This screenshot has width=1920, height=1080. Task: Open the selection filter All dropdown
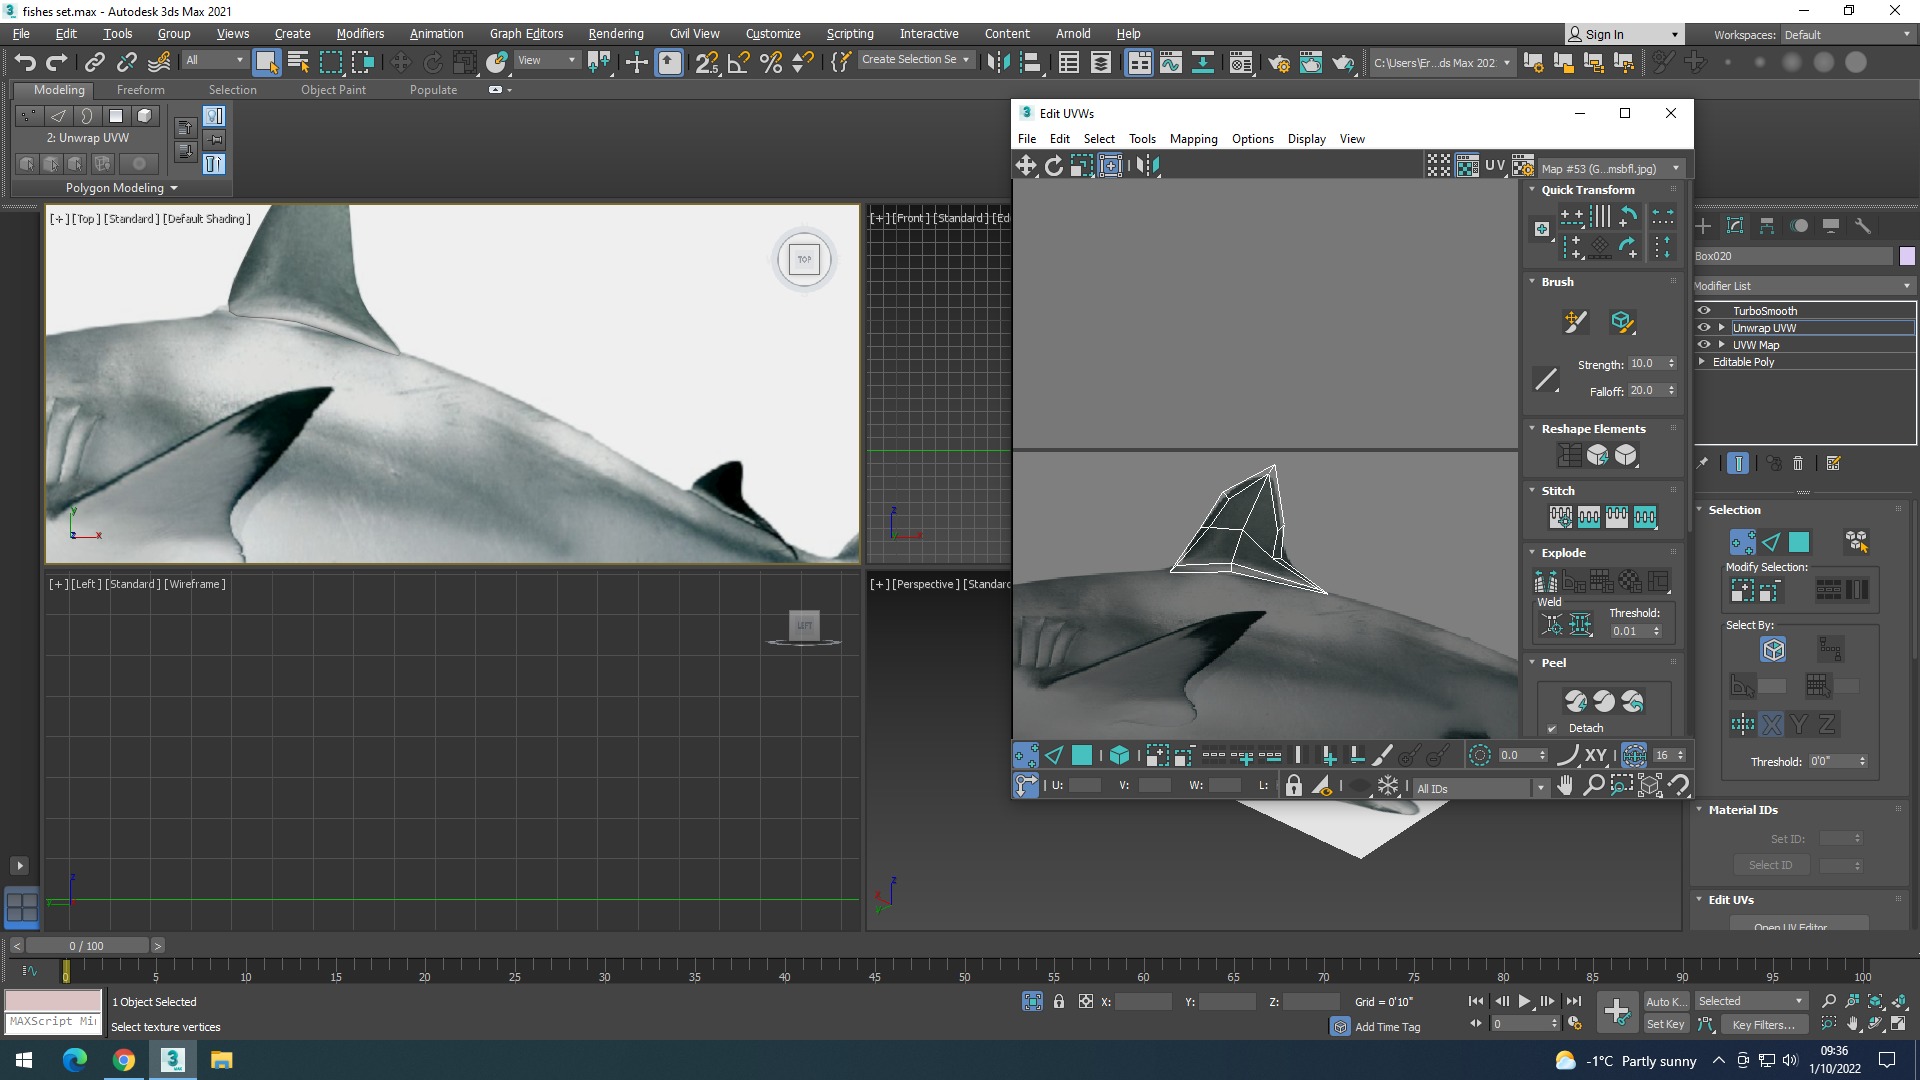pyautogui.click(x=214, y=60)
